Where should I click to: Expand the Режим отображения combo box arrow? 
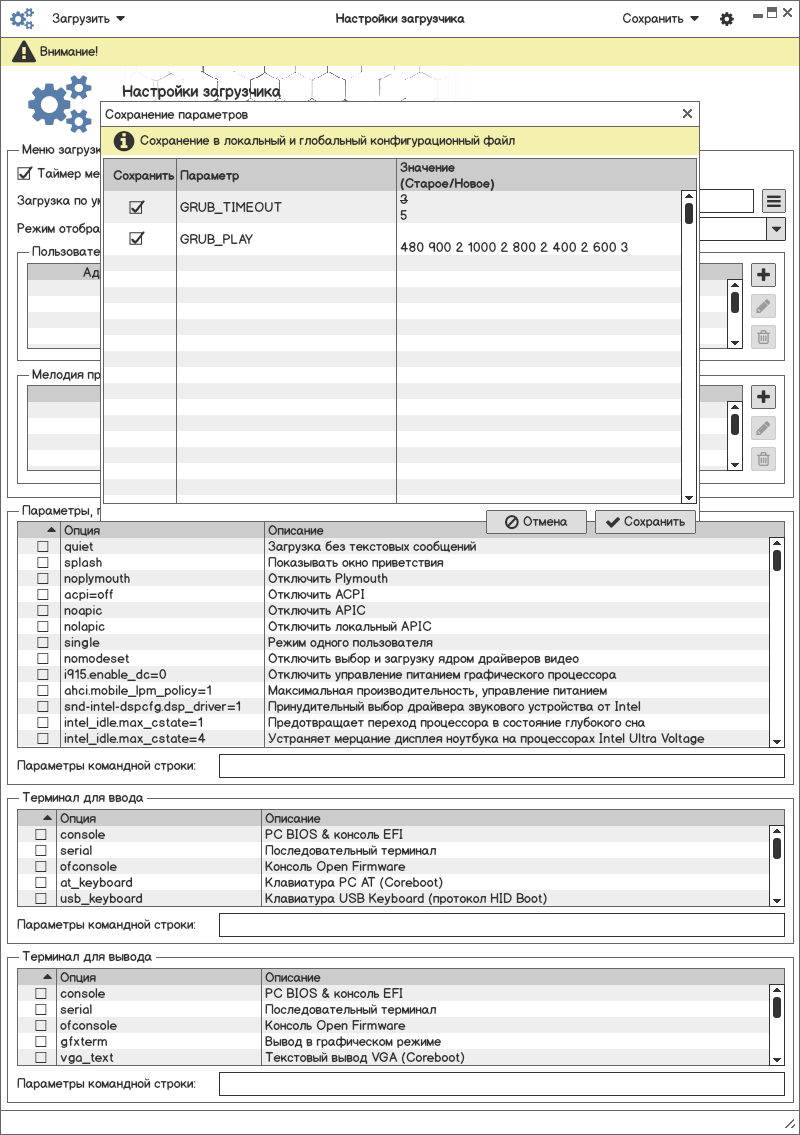pyautogui.click(x=776, y=229)
